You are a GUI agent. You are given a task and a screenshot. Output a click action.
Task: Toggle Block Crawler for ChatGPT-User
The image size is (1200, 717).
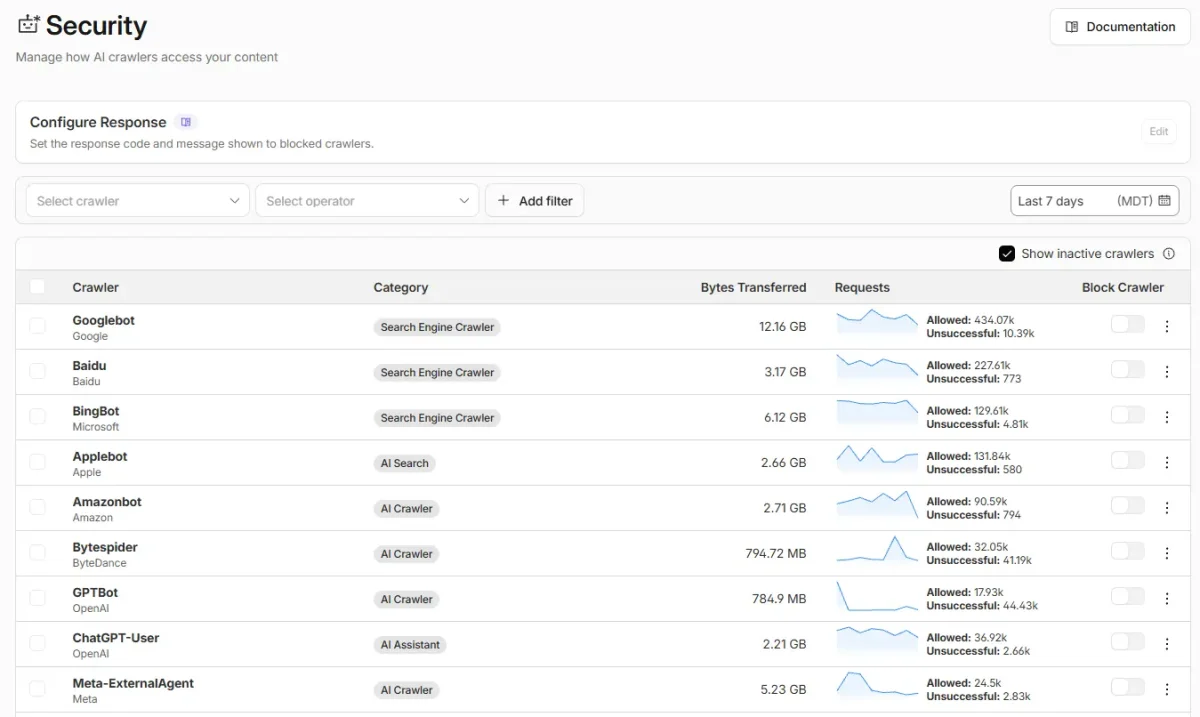click(x=1127, y=642)
